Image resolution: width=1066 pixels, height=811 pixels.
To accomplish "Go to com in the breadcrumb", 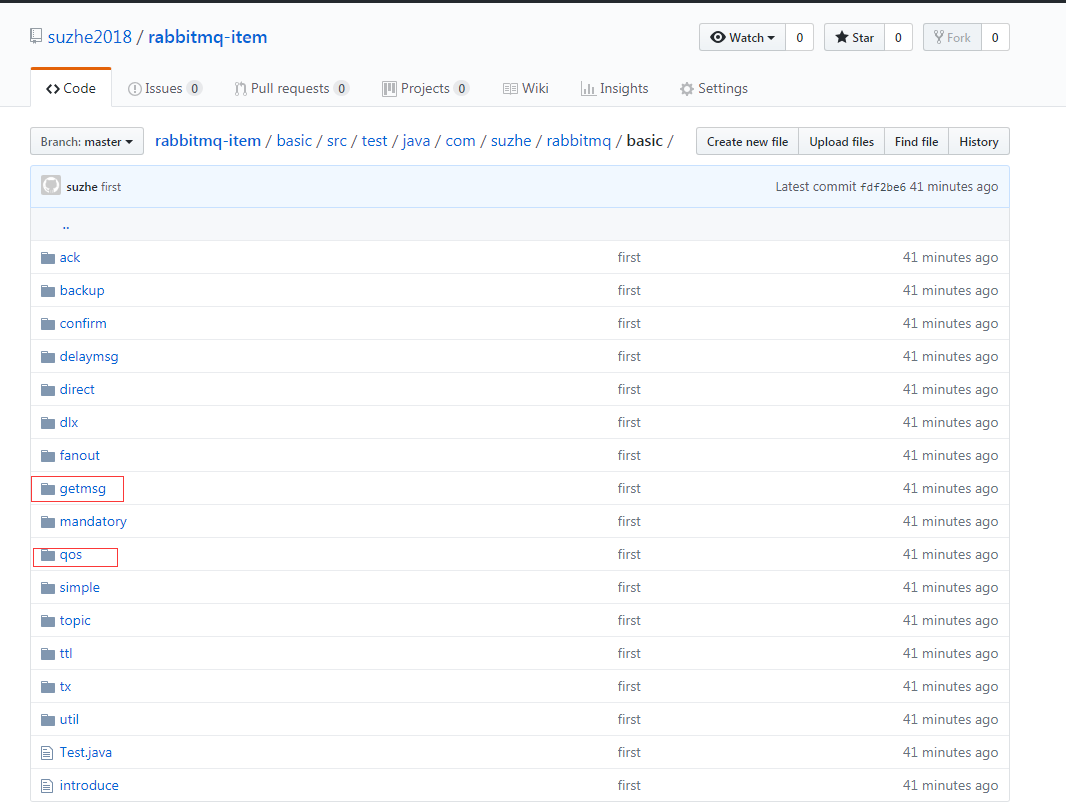I will click(x=460, y=141).
